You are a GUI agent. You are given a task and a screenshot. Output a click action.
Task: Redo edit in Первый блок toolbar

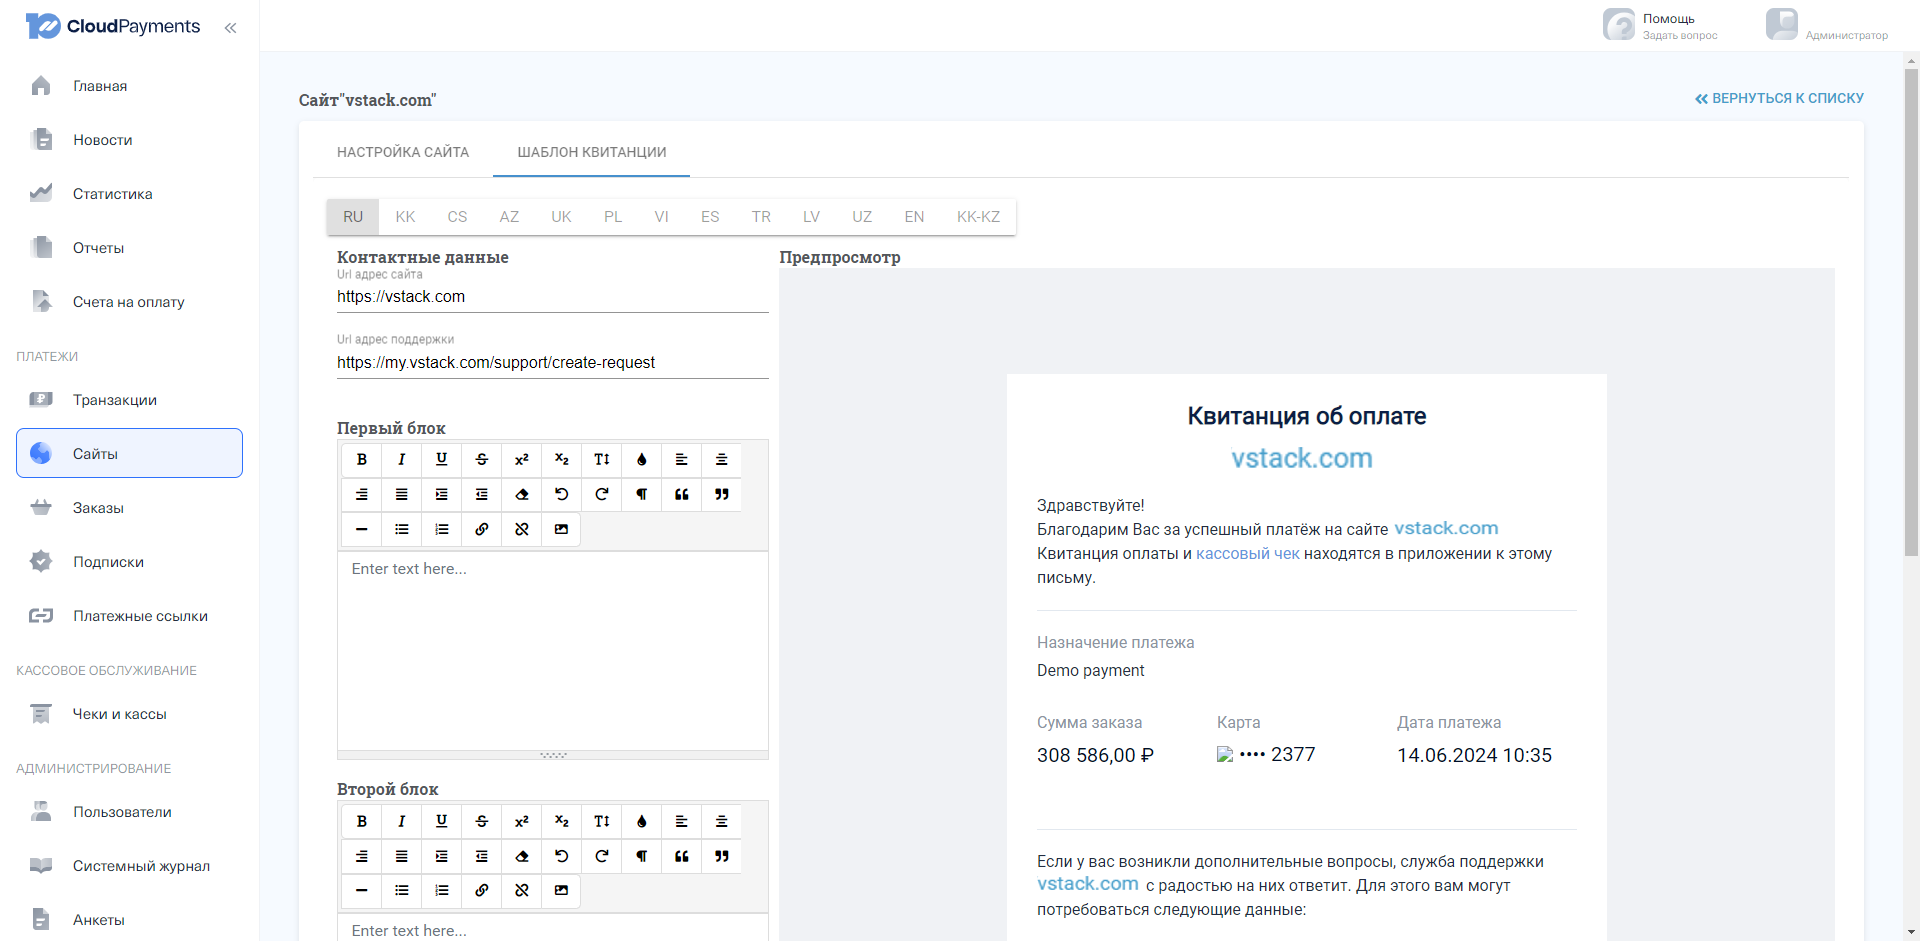[x=602, y=494]
